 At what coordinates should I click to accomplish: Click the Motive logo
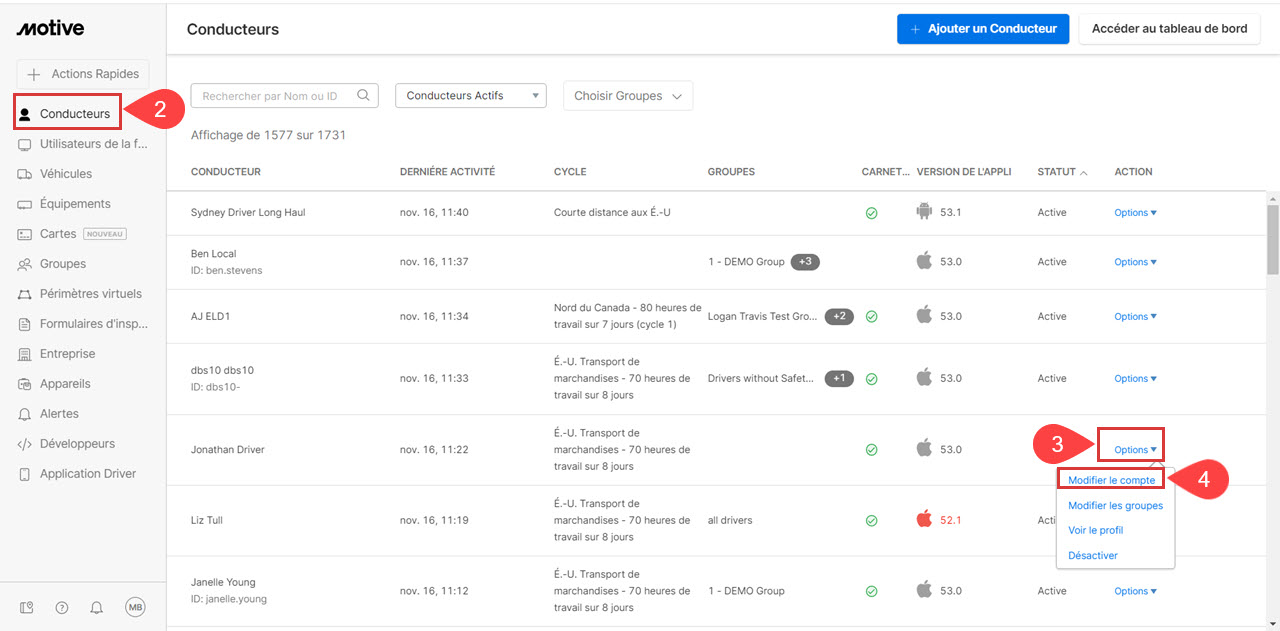[x=50, y=29]
